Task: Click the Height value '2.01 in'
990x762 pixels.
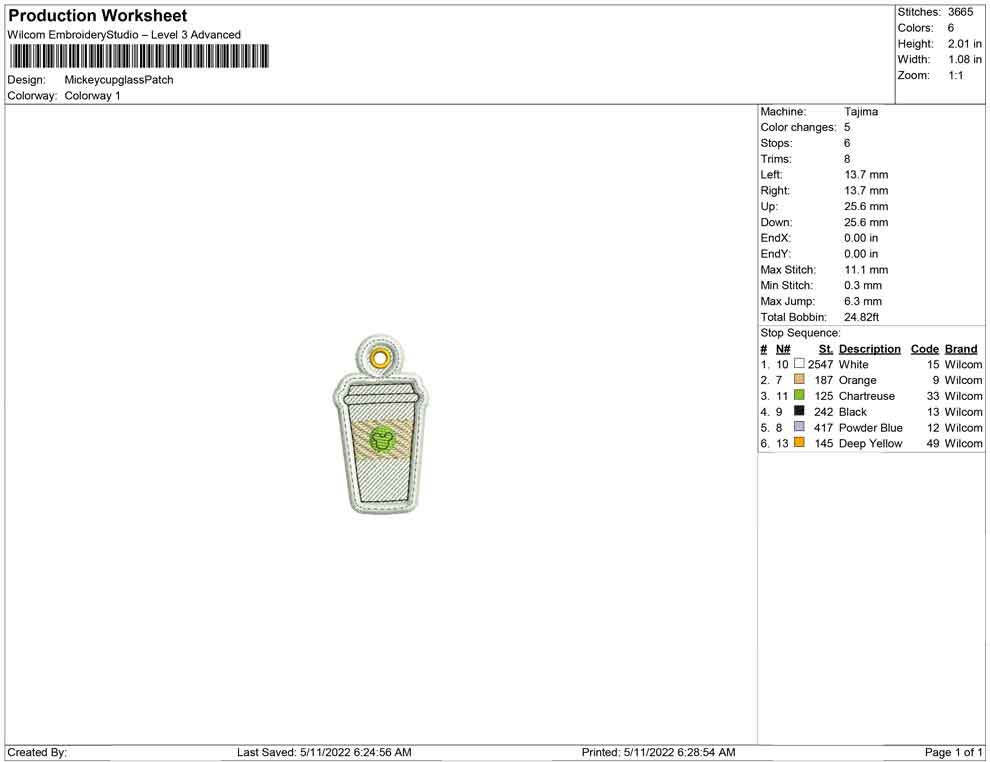Action: point(964,44)
